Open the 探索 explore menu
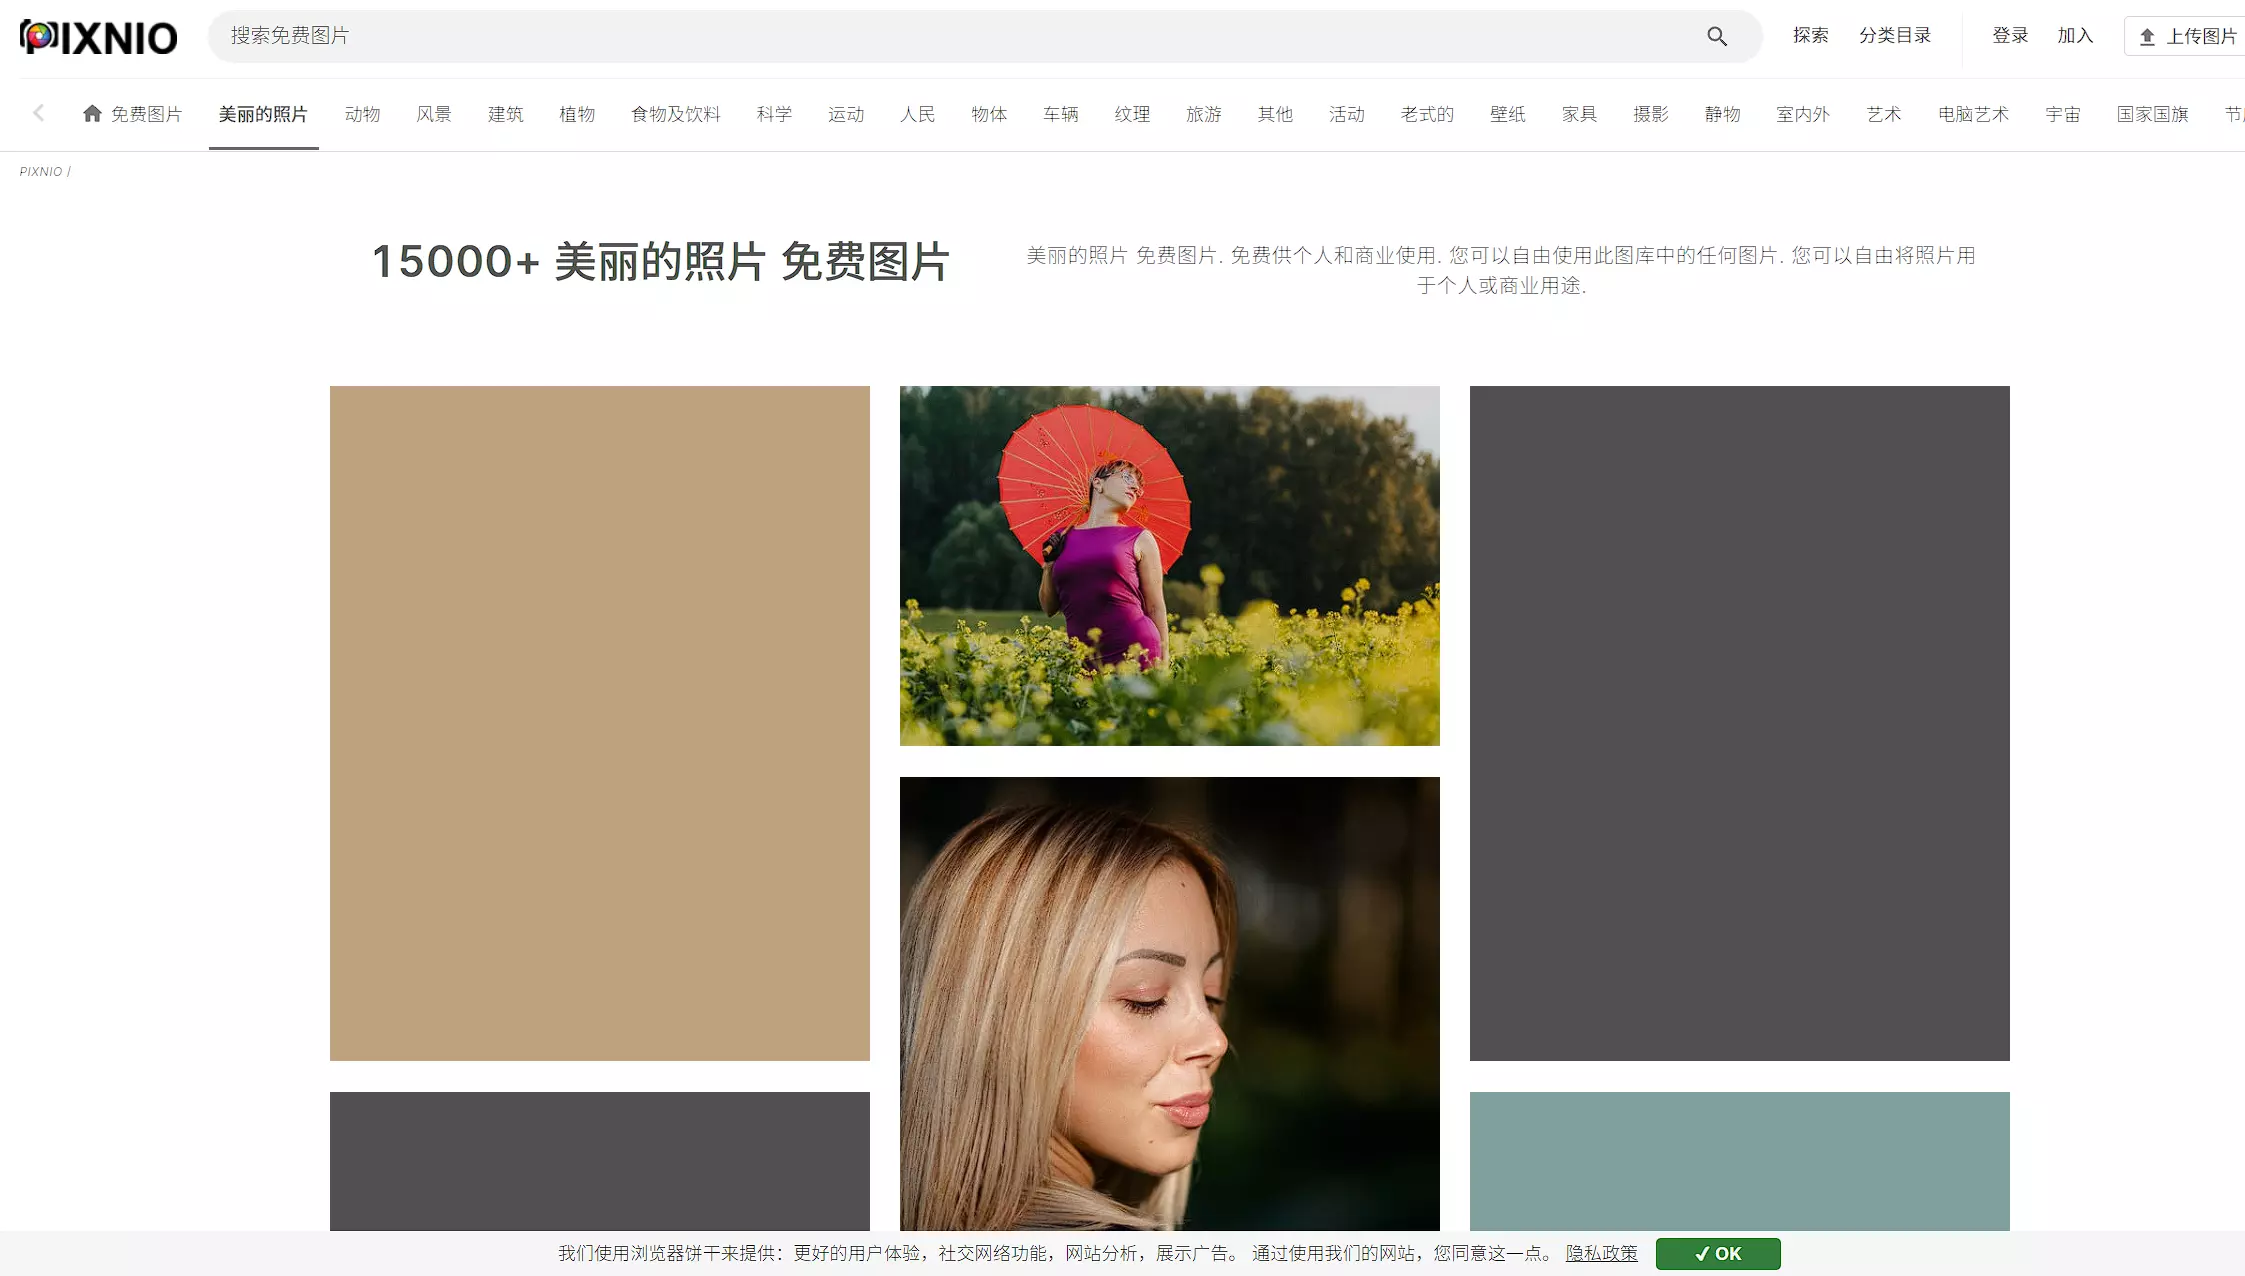This screenshot has height=1276, width=2245. point(1810,36)
